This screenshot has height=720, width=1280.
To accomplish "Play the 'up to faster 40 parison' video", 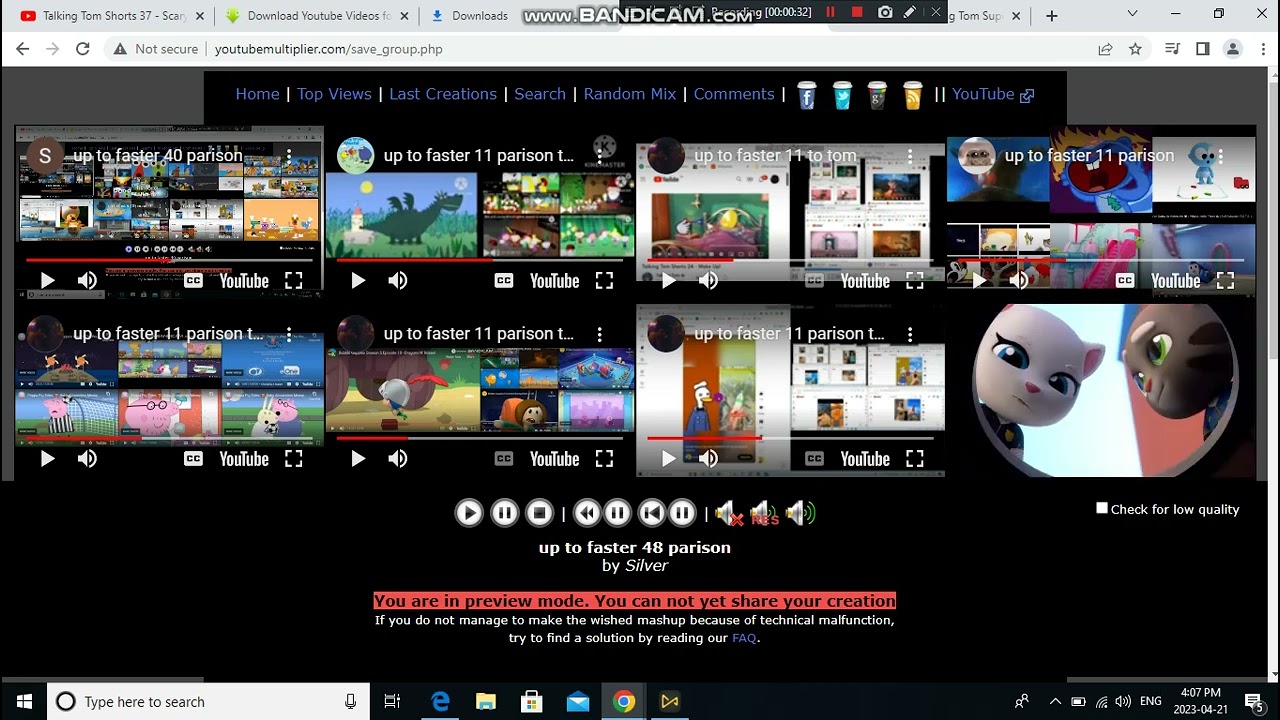I will tap(47, 281).
